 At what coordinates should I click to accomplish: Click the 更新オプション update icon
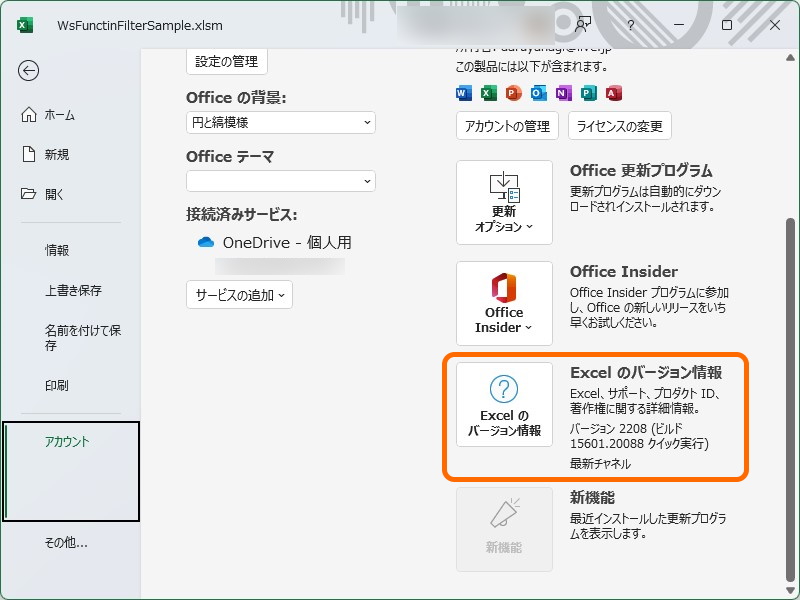tap(504, 190)
